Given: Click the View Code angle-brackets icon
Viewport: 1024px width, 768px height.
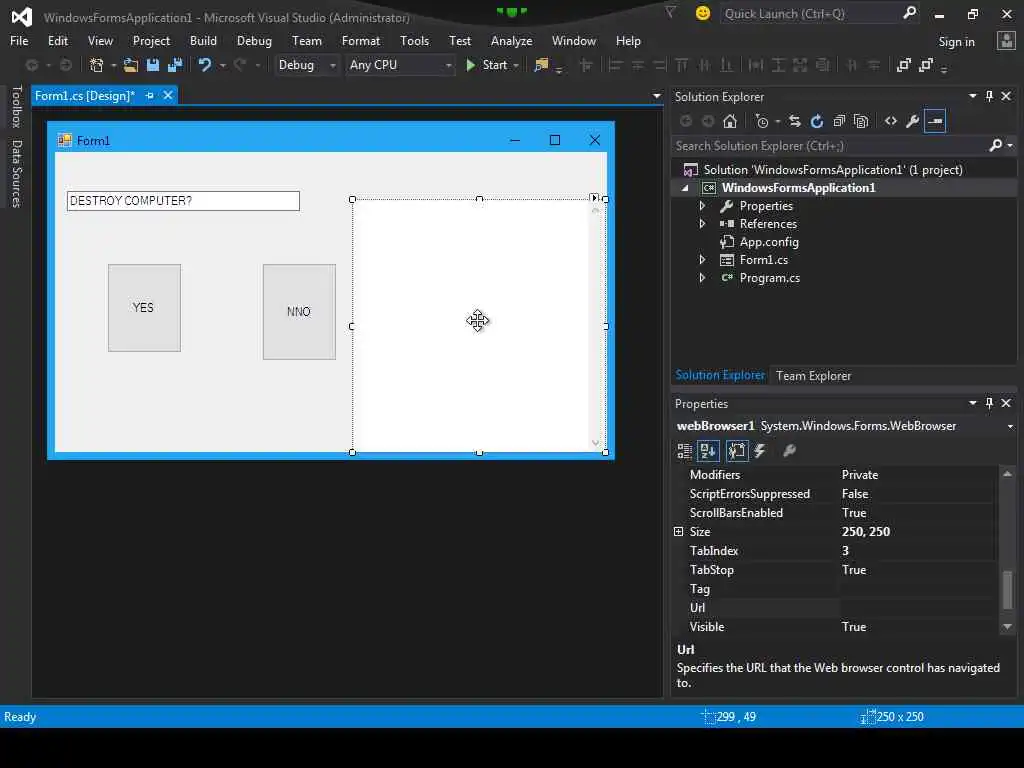Looking at the screenshot, I should pos(891,121).
